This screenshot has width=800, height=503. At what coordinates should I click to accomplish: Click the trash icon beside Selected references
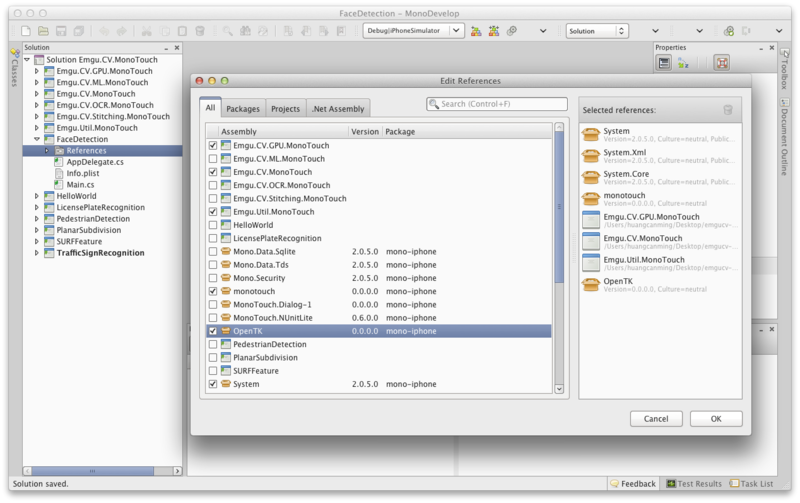[728, 110]
